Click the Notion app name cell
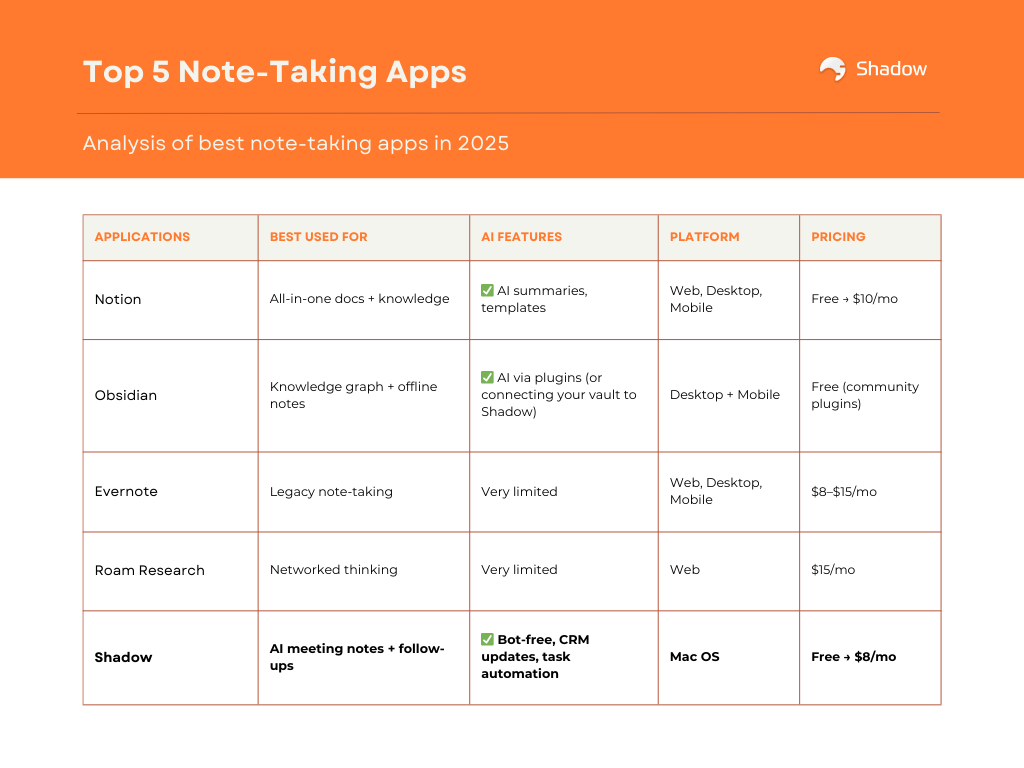1024x768 pixels. 118,299
